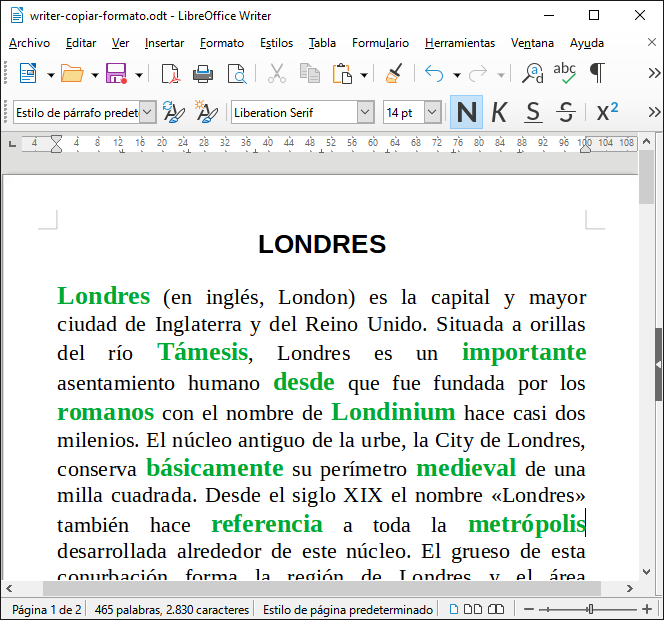Open the Undo history dropdown arrow
664x620 pixels.
pyautogui.click(x=457, y=75)
